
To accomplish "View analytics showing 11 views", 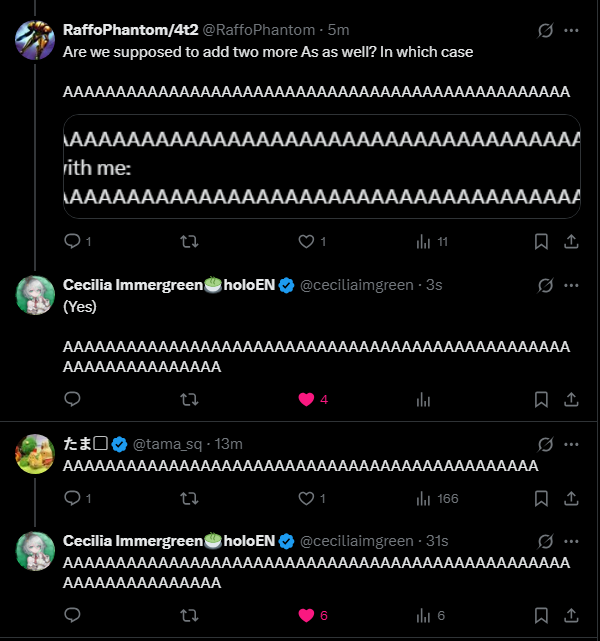I will [432, 242].
